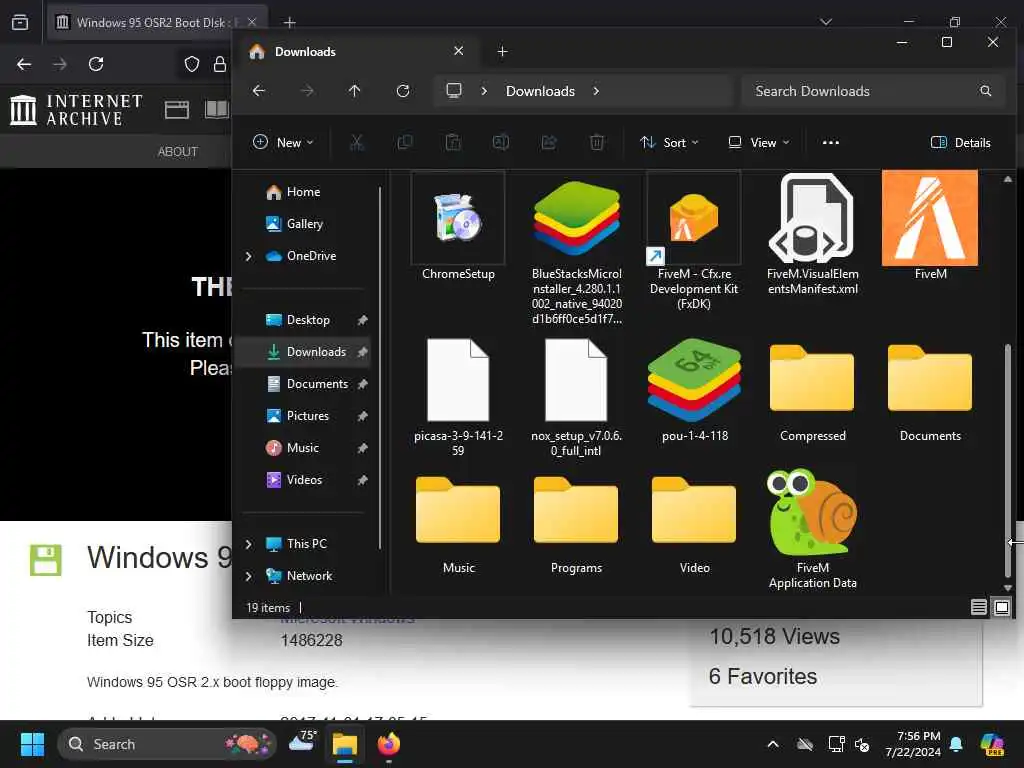Viewport: 1024px width, 768px height.
Task: Click the Delete trash toolbar icon
Action: [597, 142]
